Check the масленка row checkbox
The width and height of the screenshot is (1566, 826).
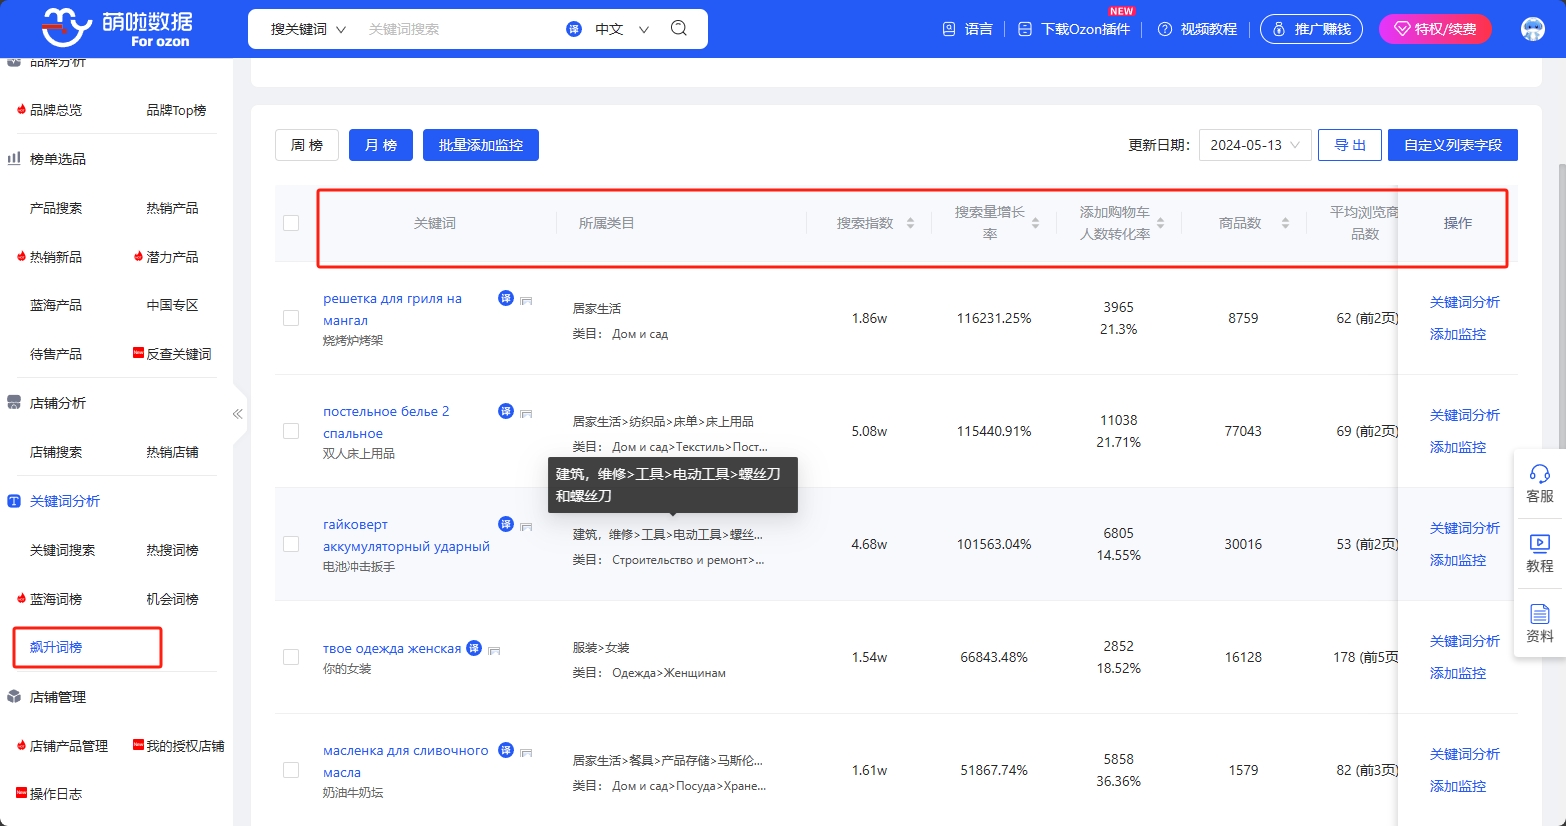[291, 770]
